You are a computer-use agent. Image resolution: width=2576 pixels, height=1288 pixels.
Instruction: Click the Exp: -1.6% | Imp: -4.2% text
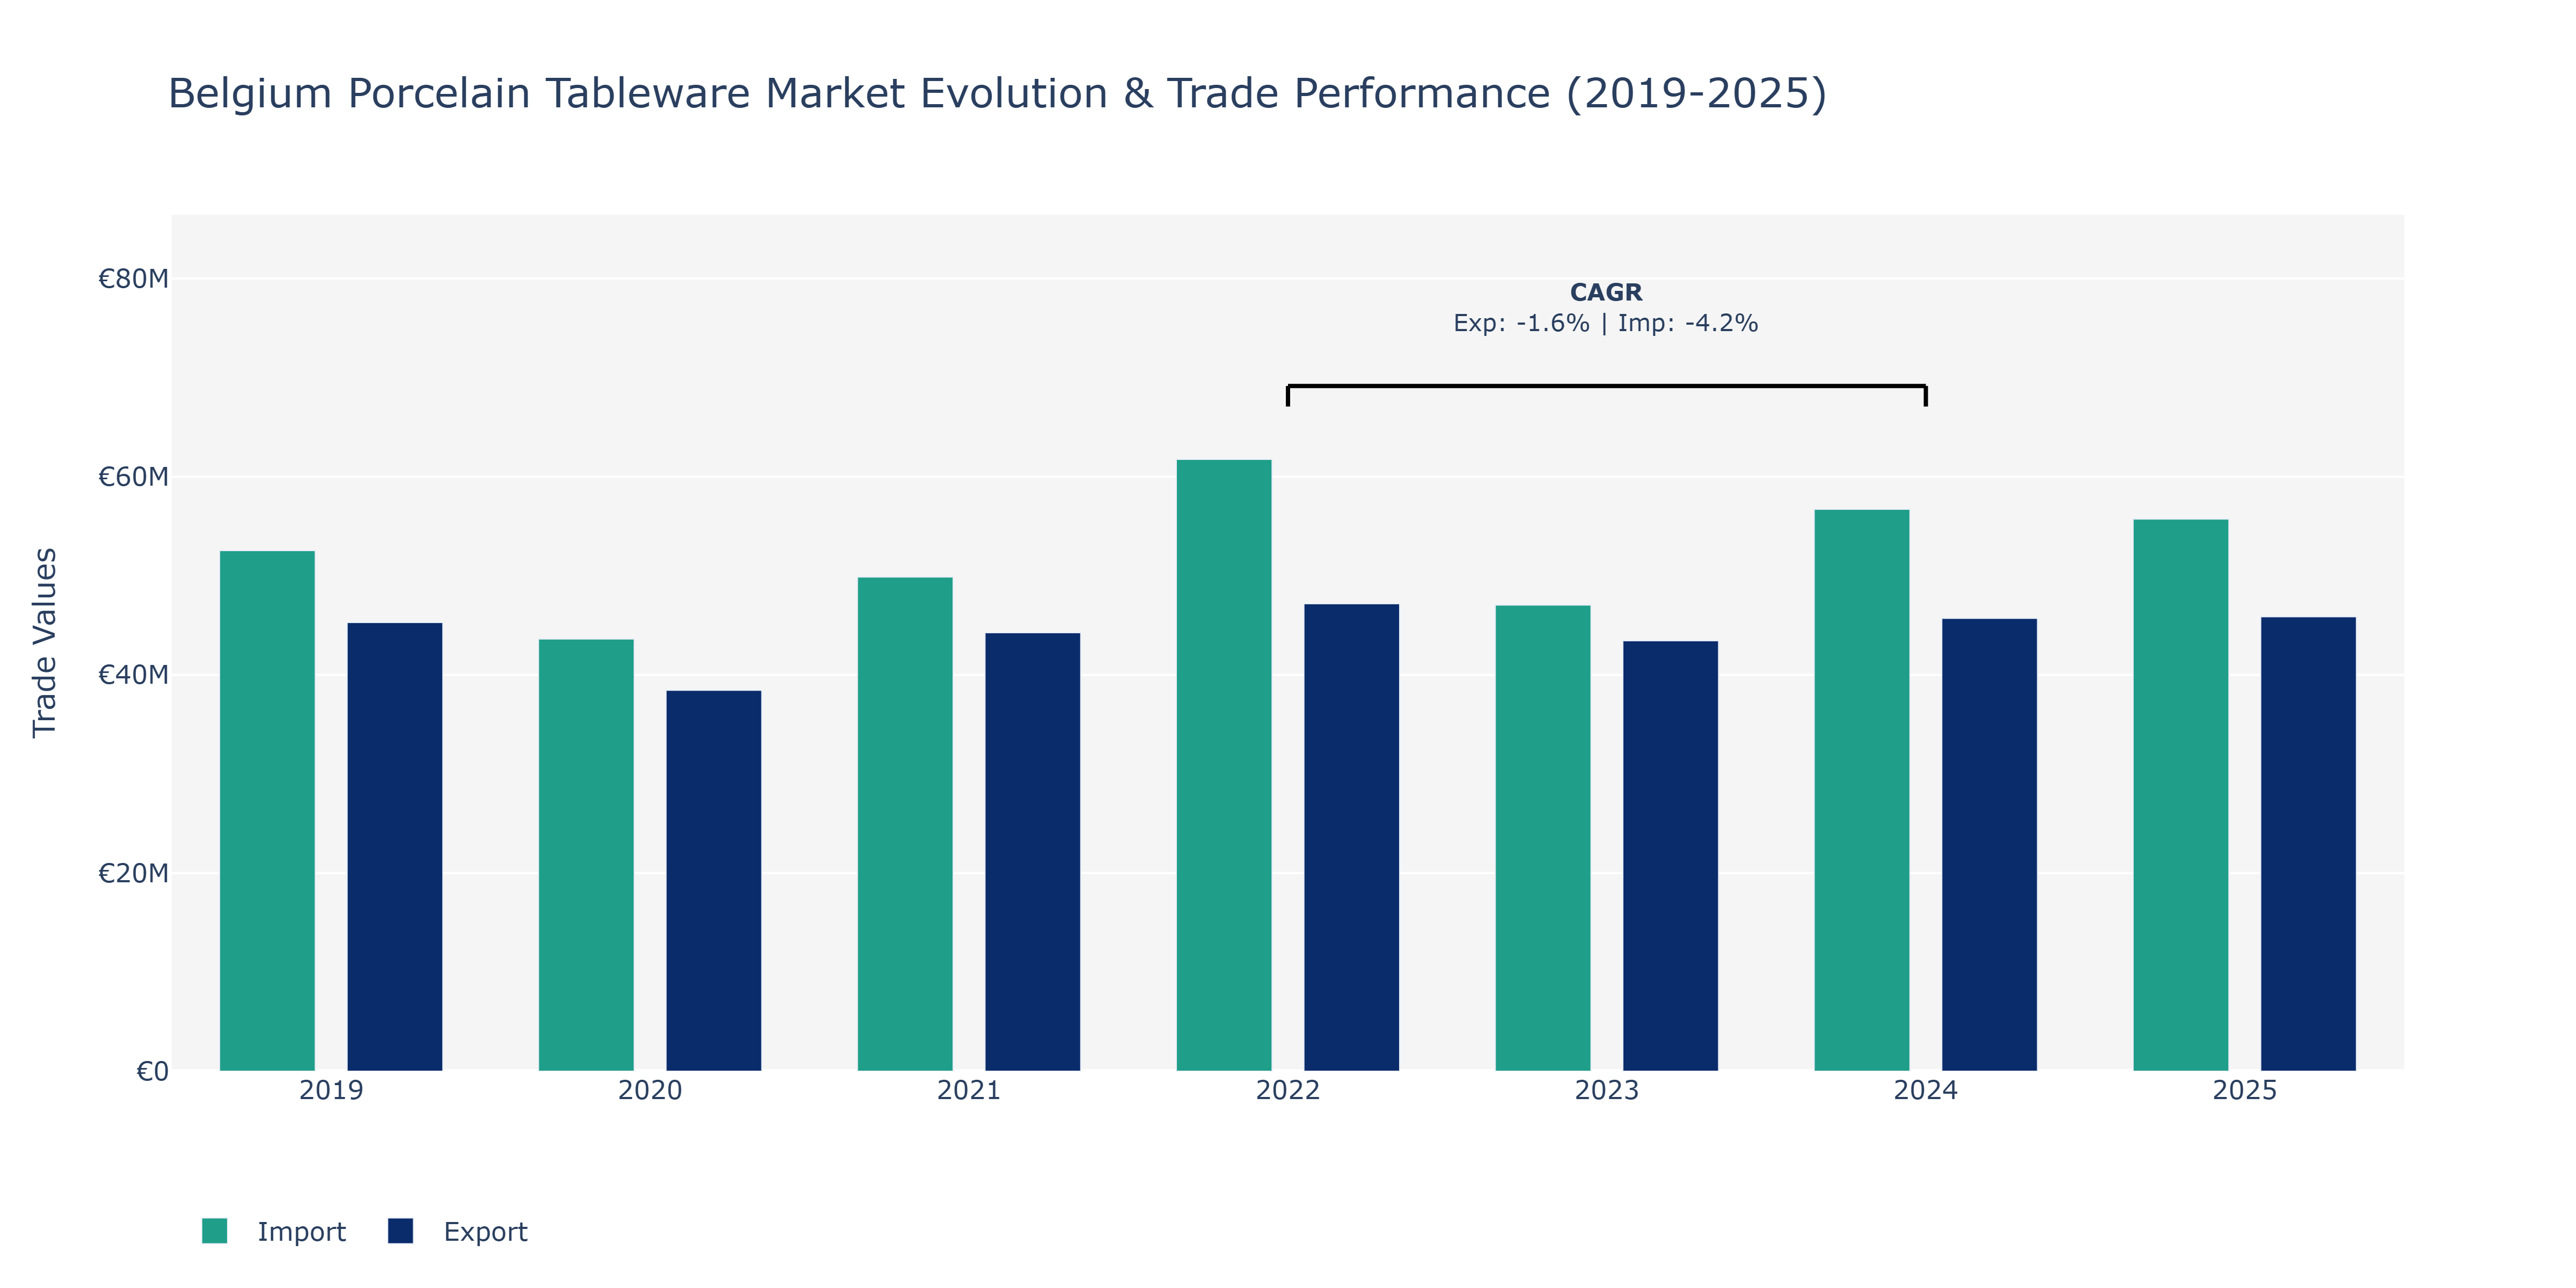1606,323
